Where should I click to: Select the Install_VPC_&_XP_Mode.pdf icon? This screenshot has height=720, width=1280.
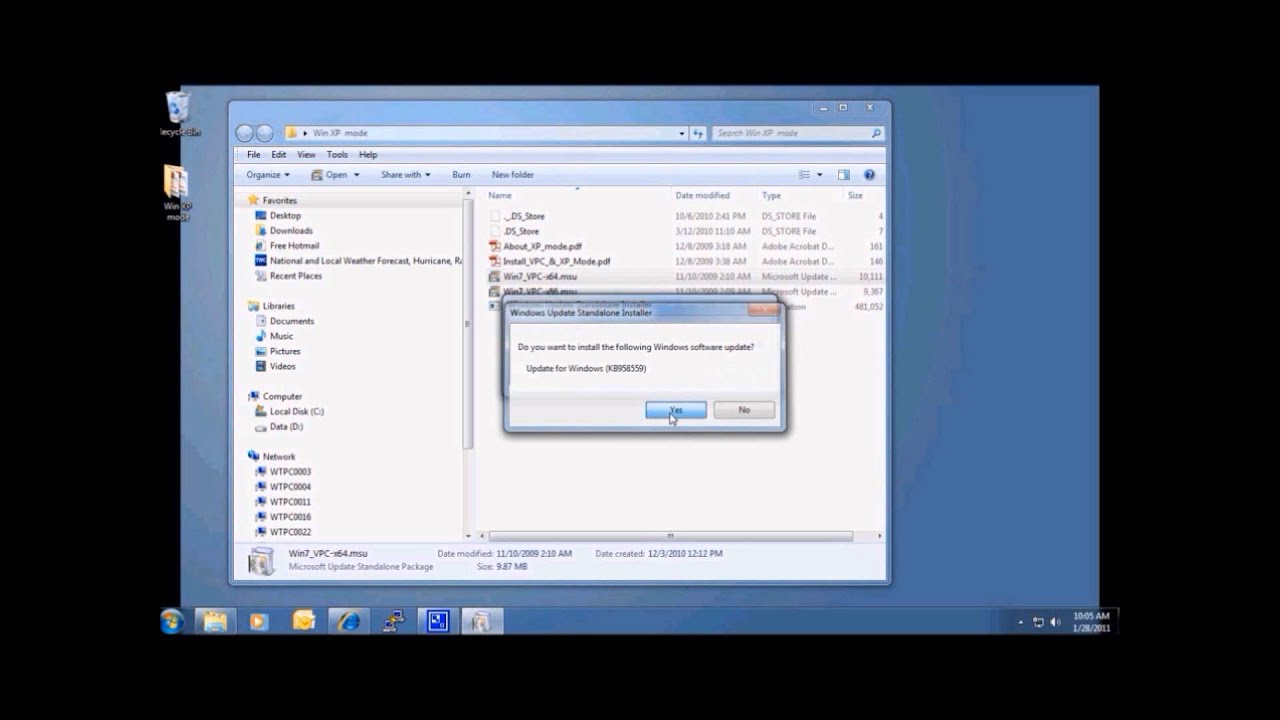(495, 261)
